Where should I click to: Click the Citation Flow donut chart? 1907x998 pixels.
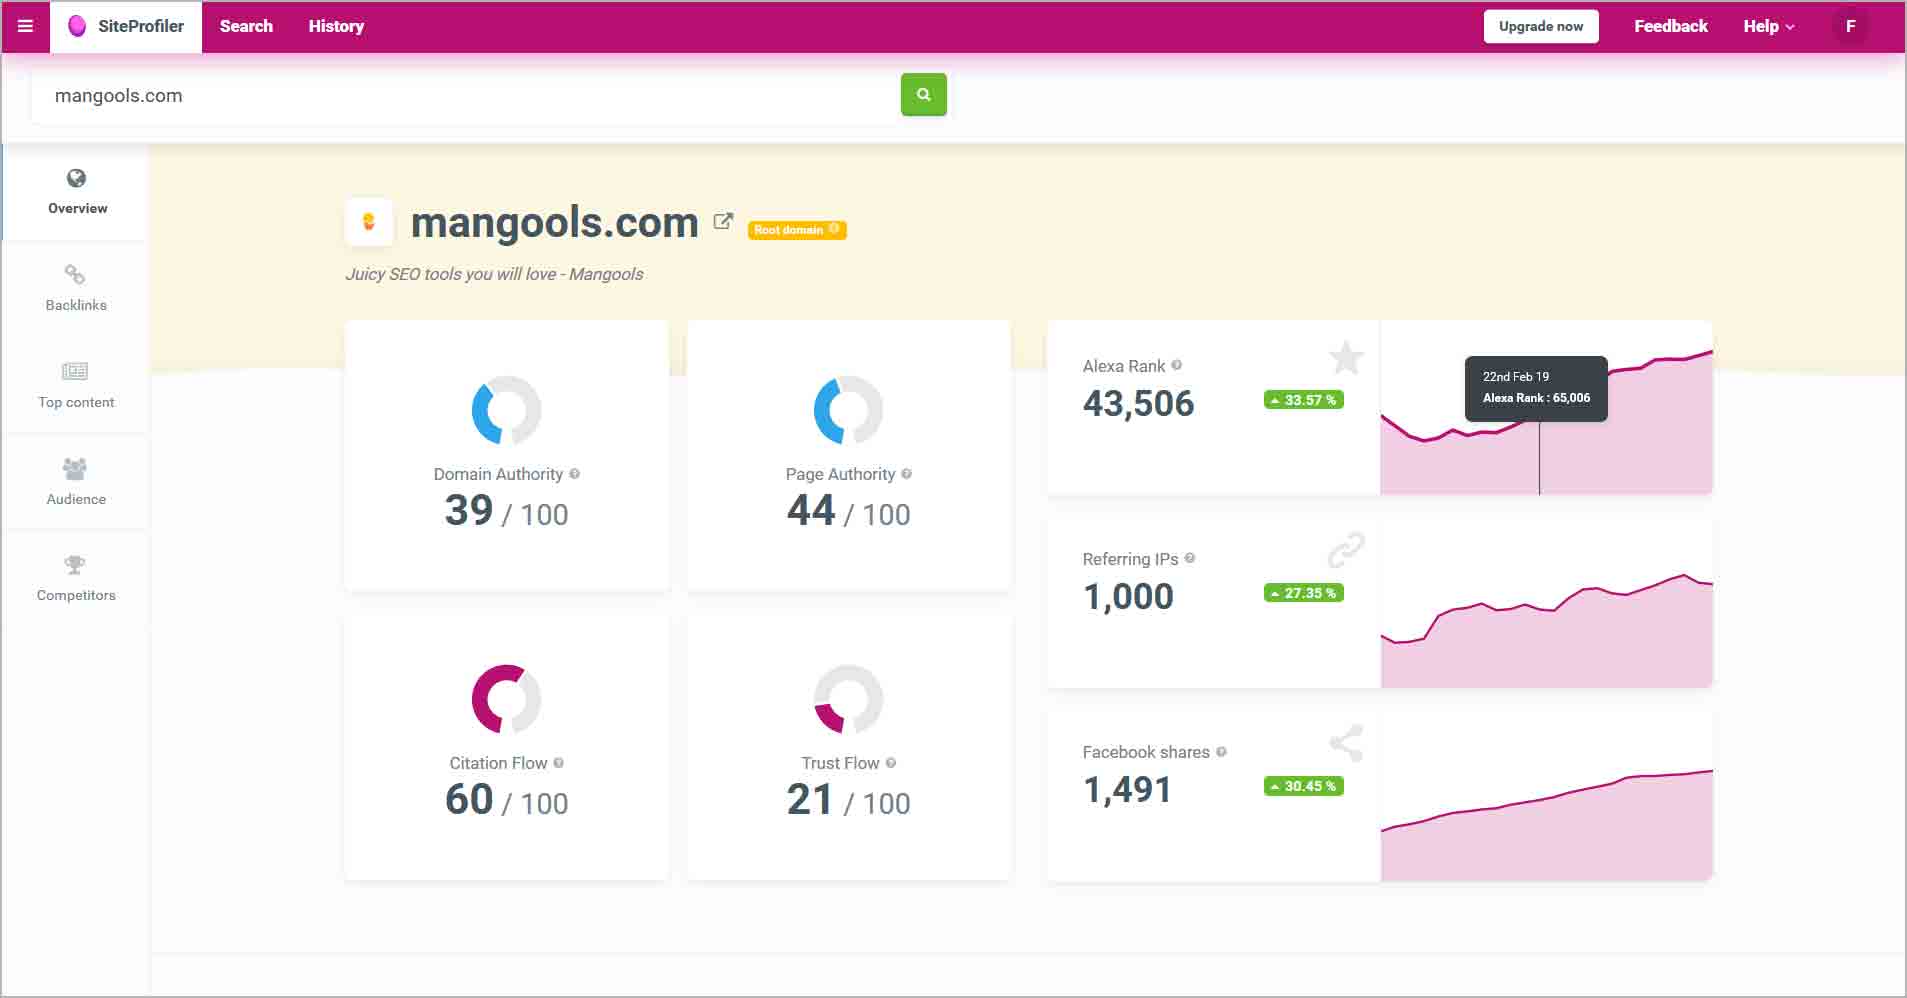(506, 699)
